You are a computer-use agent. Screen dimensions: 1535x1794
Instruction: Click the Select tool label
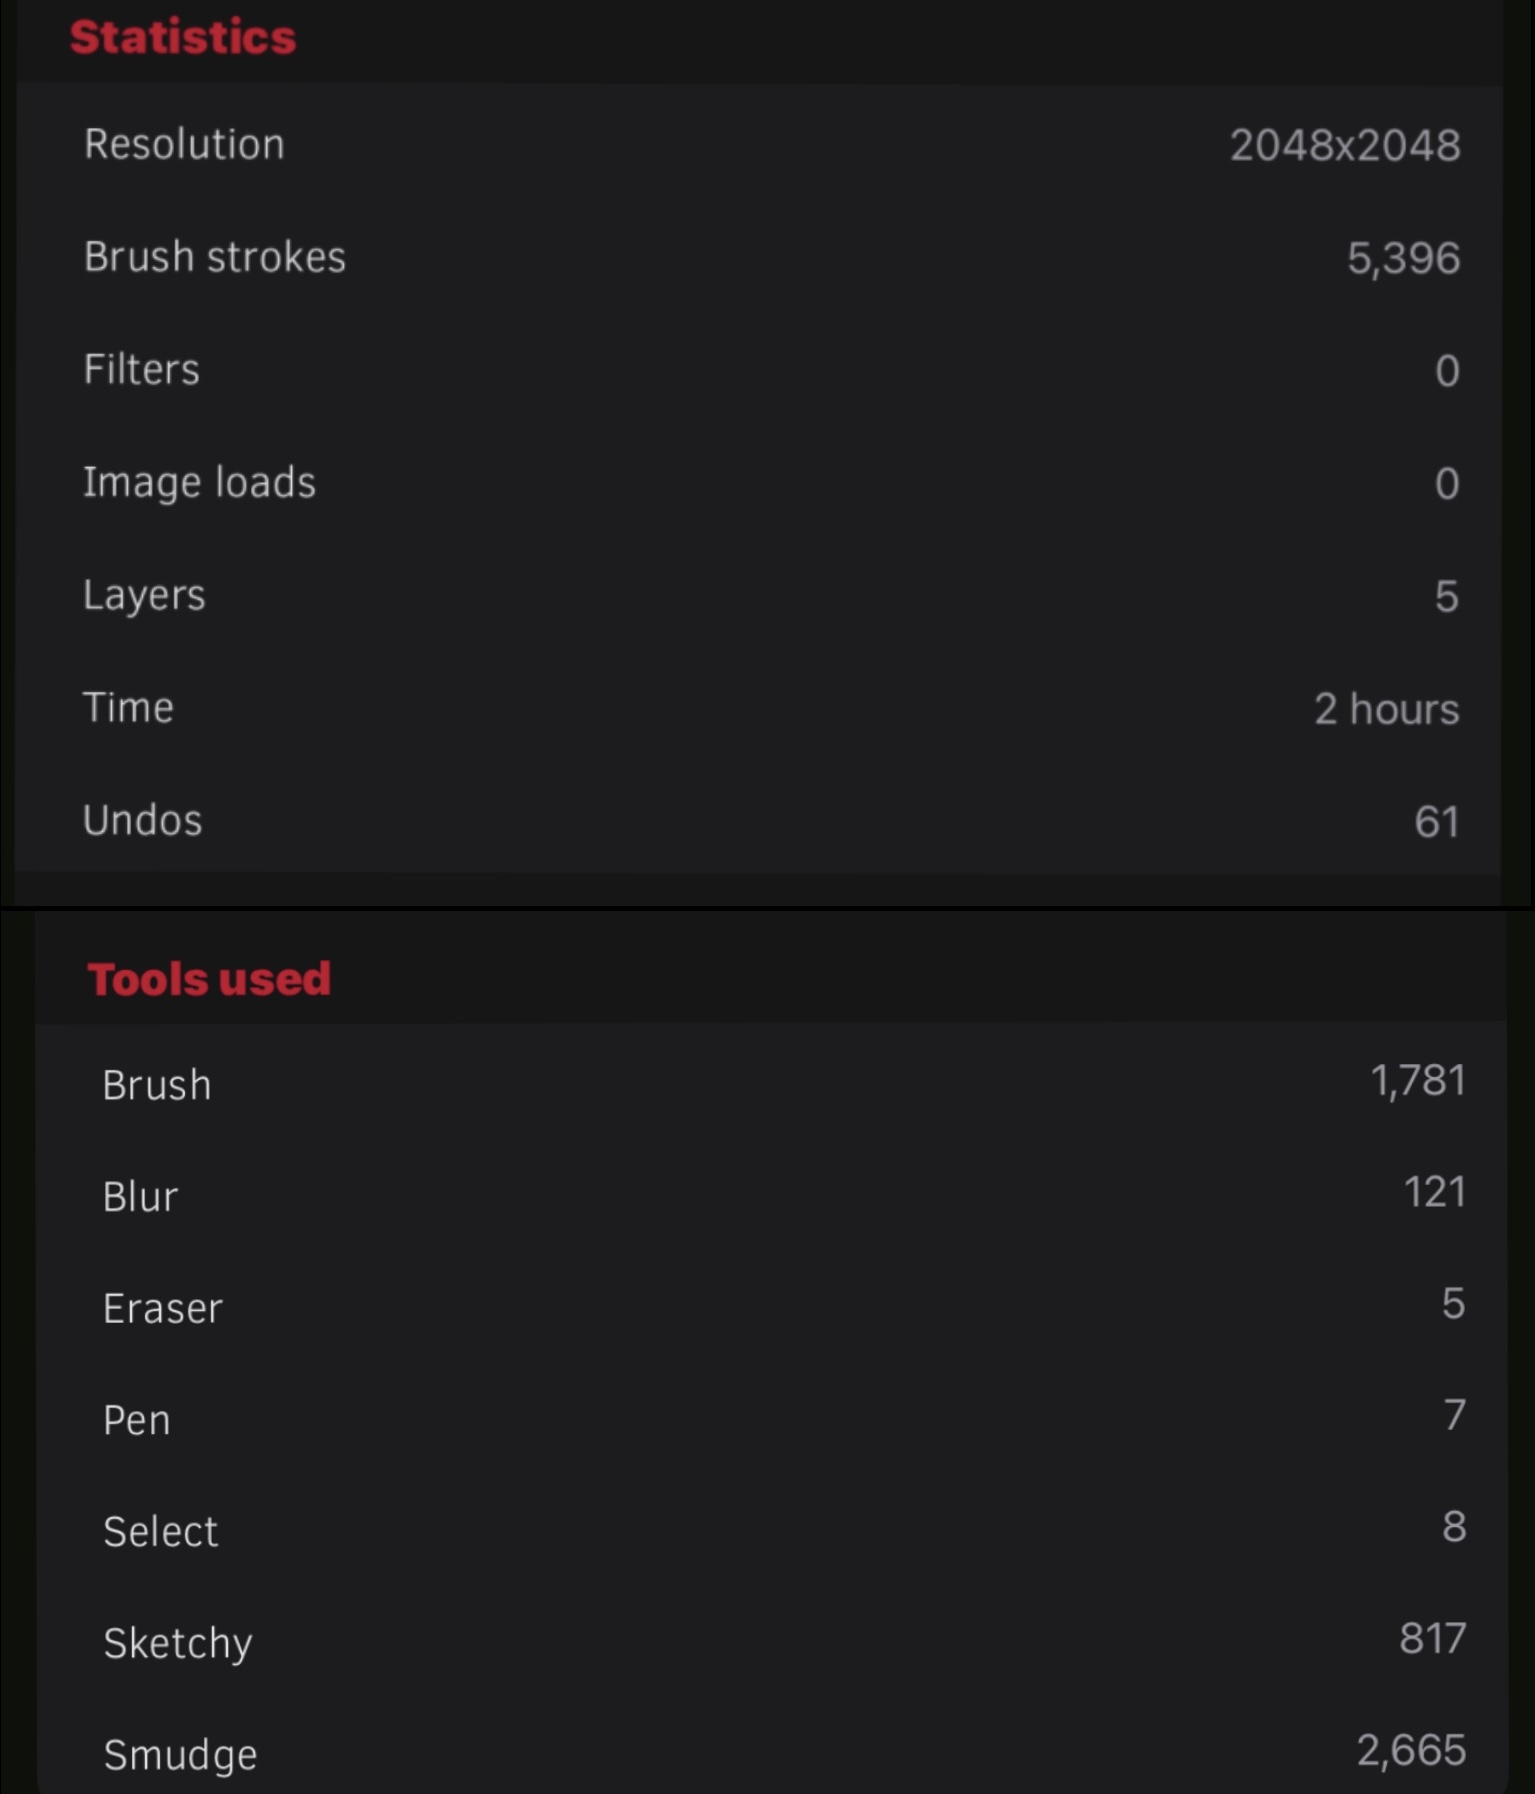pyautogui.click(x=161, y=1532)
